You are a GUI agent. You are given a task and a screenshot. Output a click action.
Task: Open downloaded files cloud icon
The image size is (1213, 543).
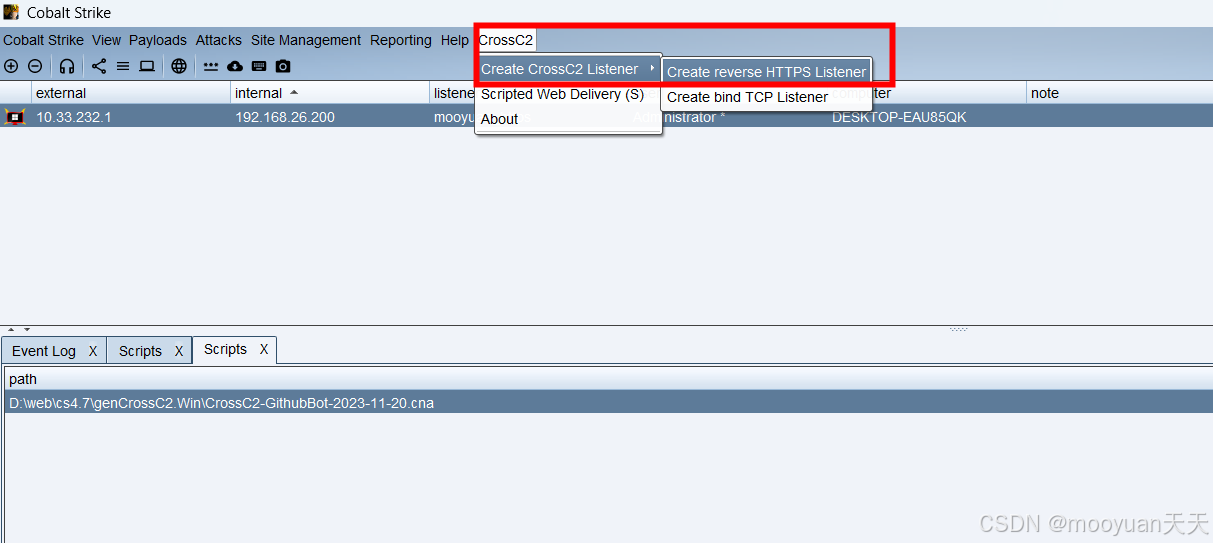235,66
